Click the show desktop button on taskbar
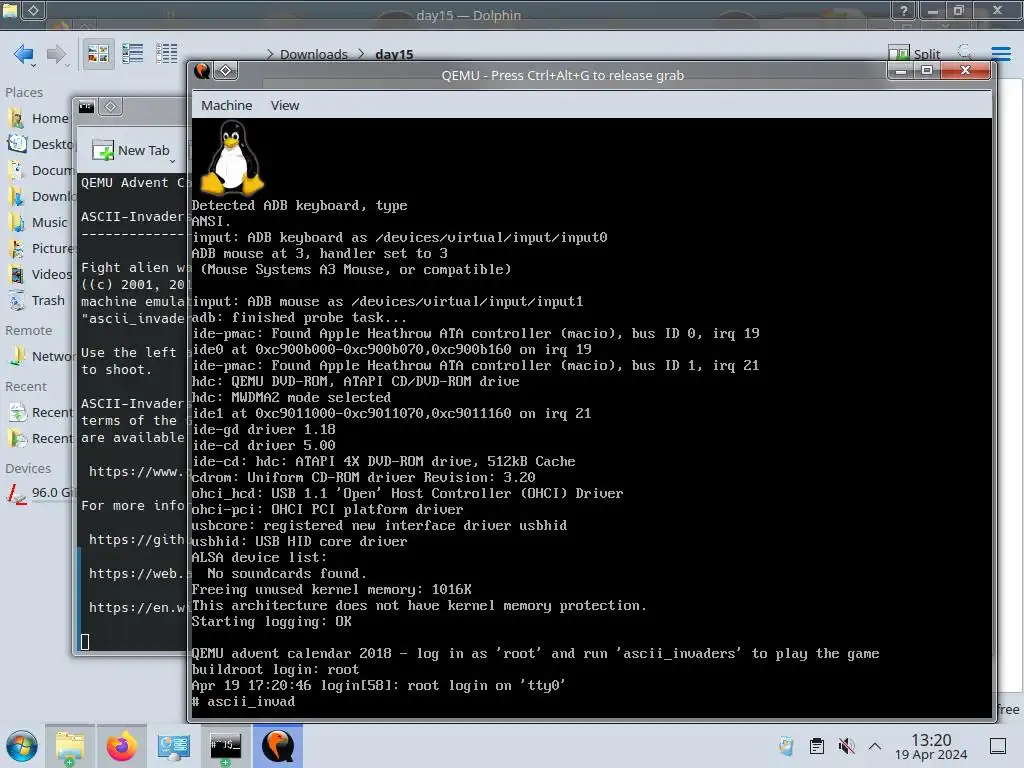Screen dimensions: 1024x768 tap(998, 746)
